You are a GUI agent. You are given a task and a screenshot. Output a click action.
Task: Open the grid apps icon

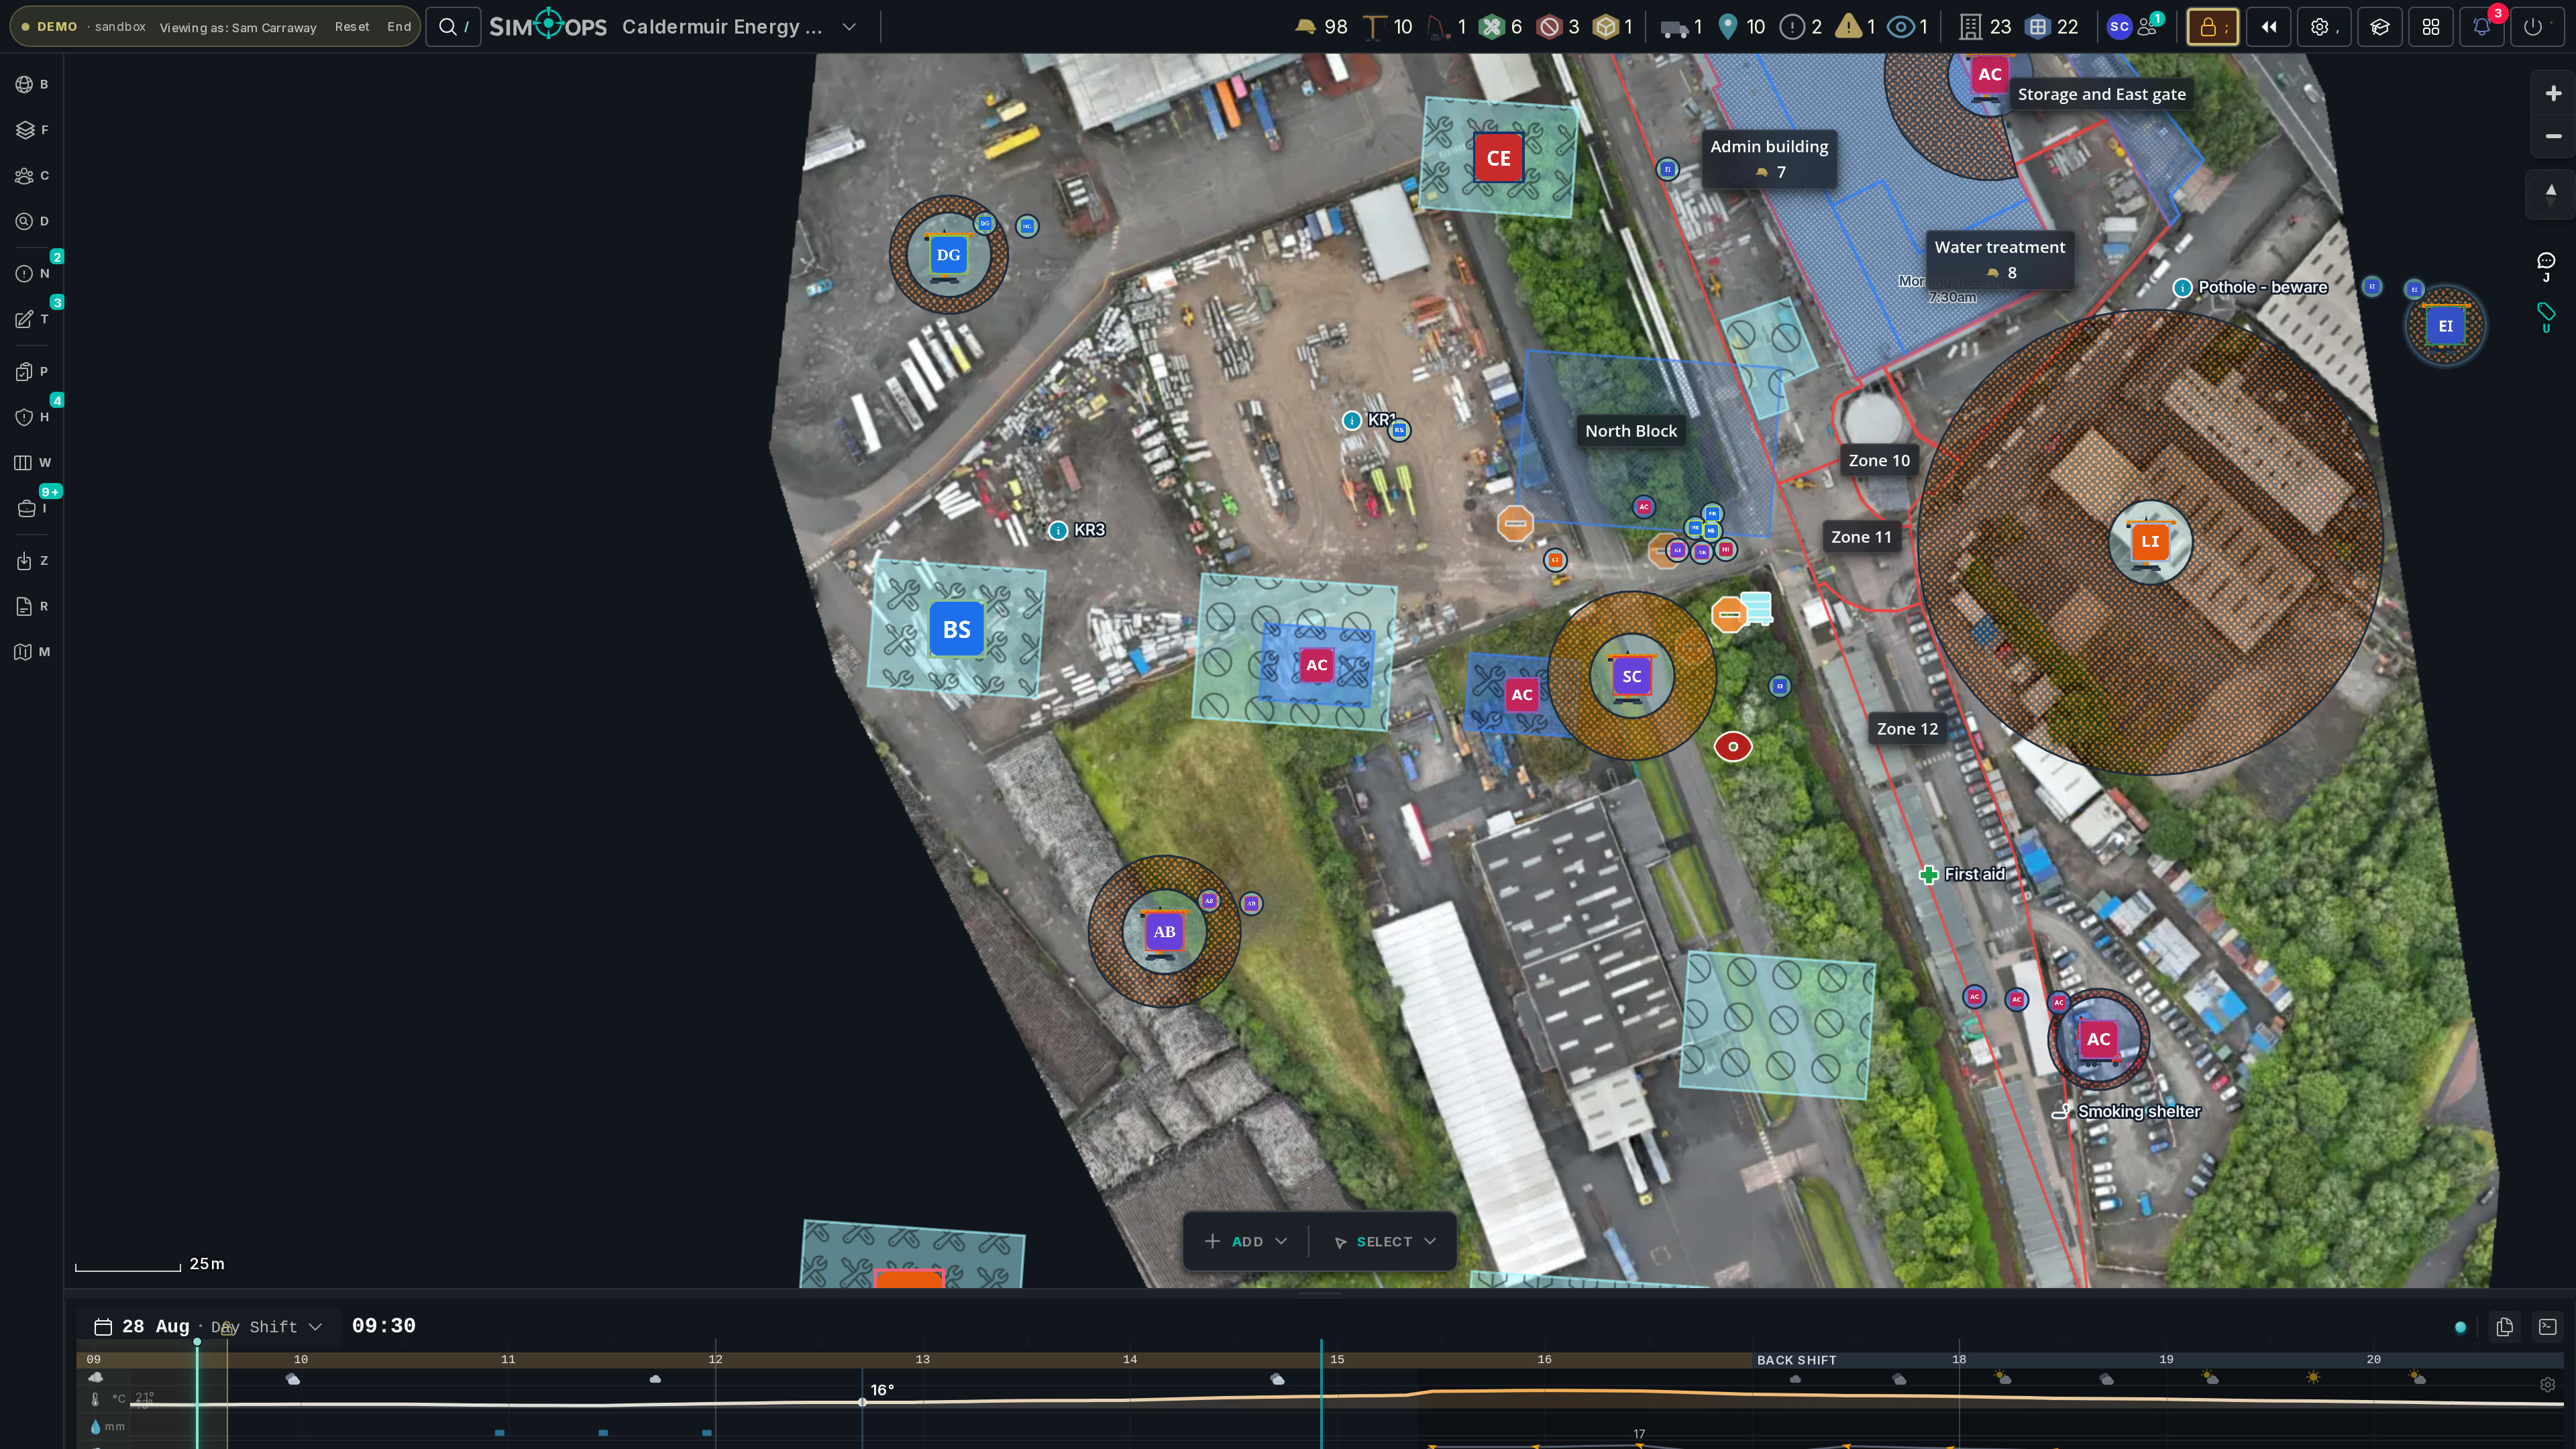[x=2431, y=27]
